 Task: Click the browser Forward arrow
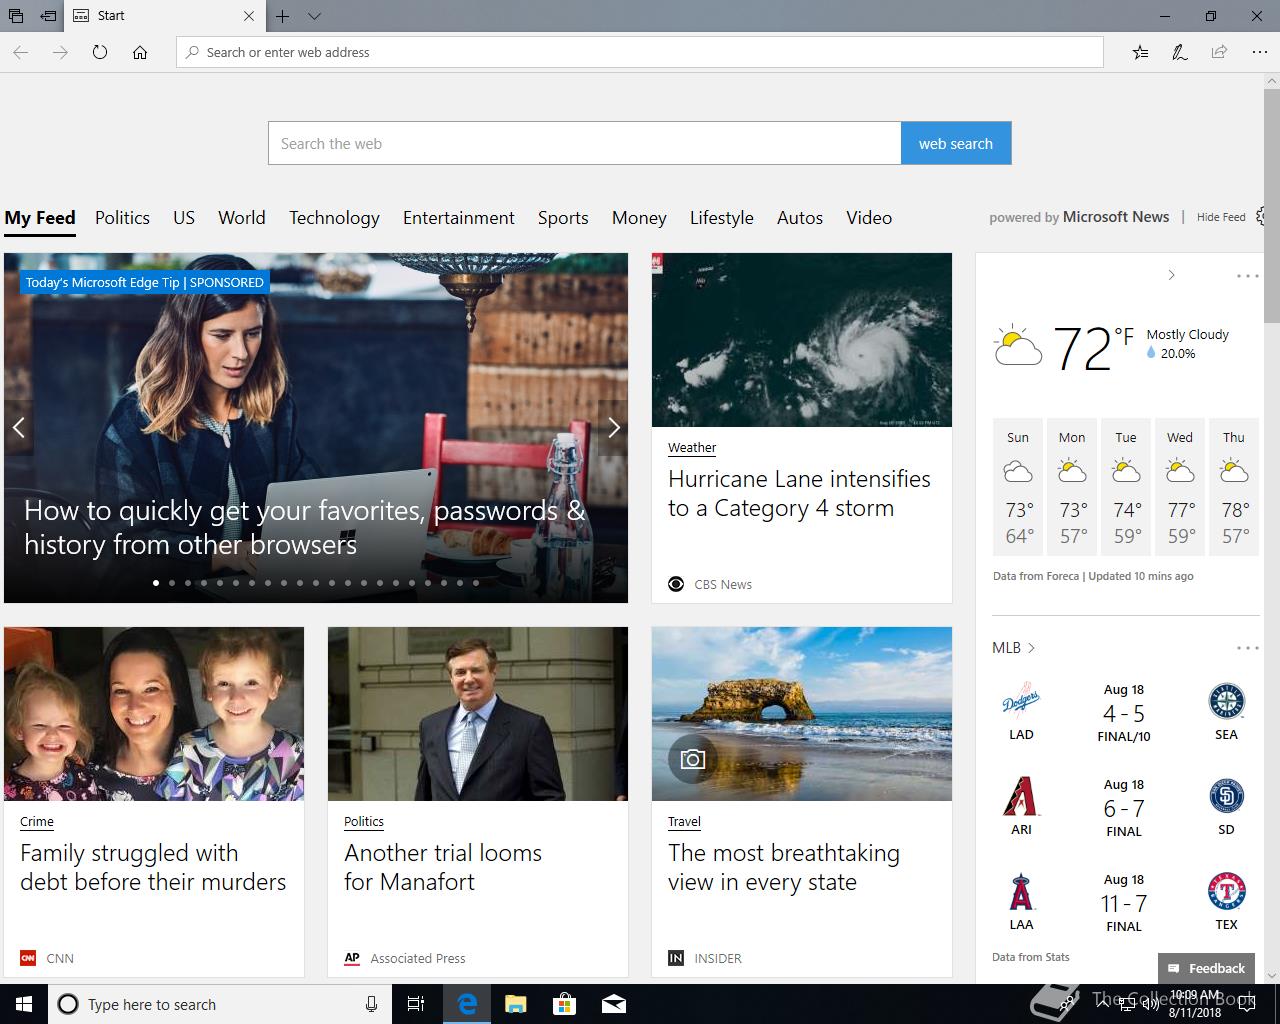pyautogui.click(x=60, y=52)
